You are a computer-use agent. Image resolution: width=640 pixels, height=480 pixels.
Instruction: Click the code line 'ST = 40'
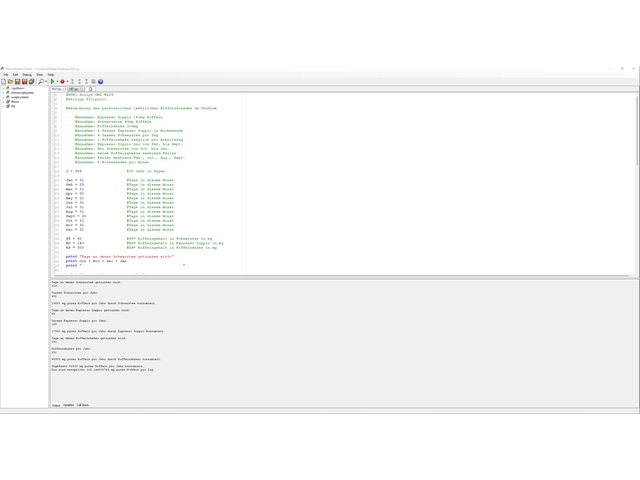74,239
